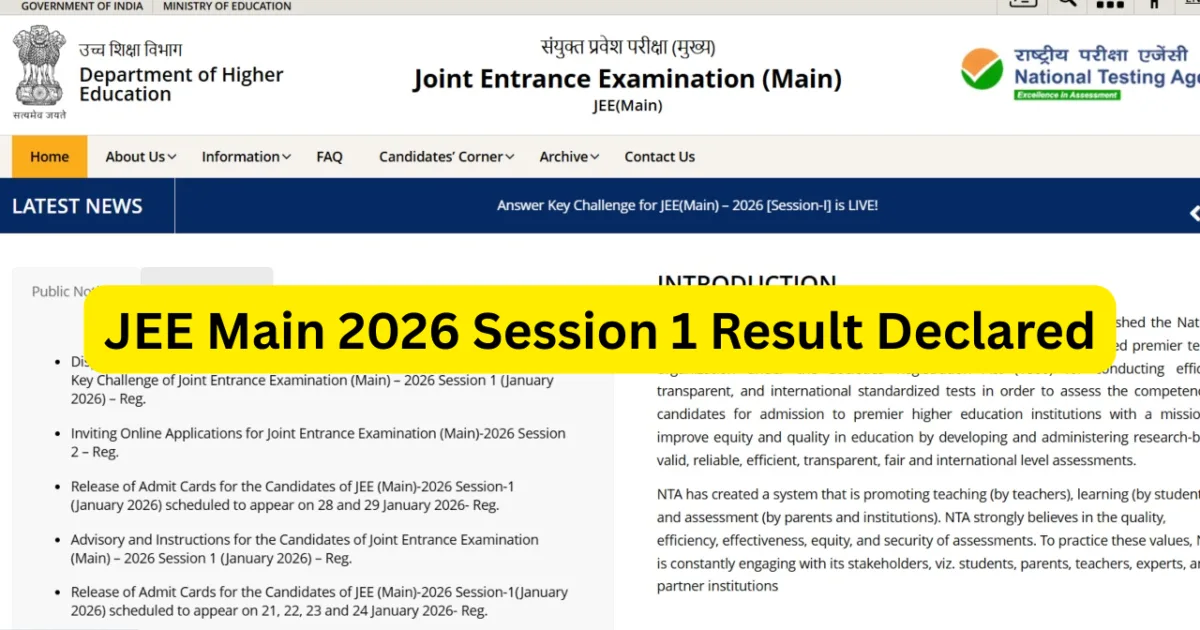Open the search magnifier icon
Screen dimensions: 1200x630
(x=1066, y=4)
